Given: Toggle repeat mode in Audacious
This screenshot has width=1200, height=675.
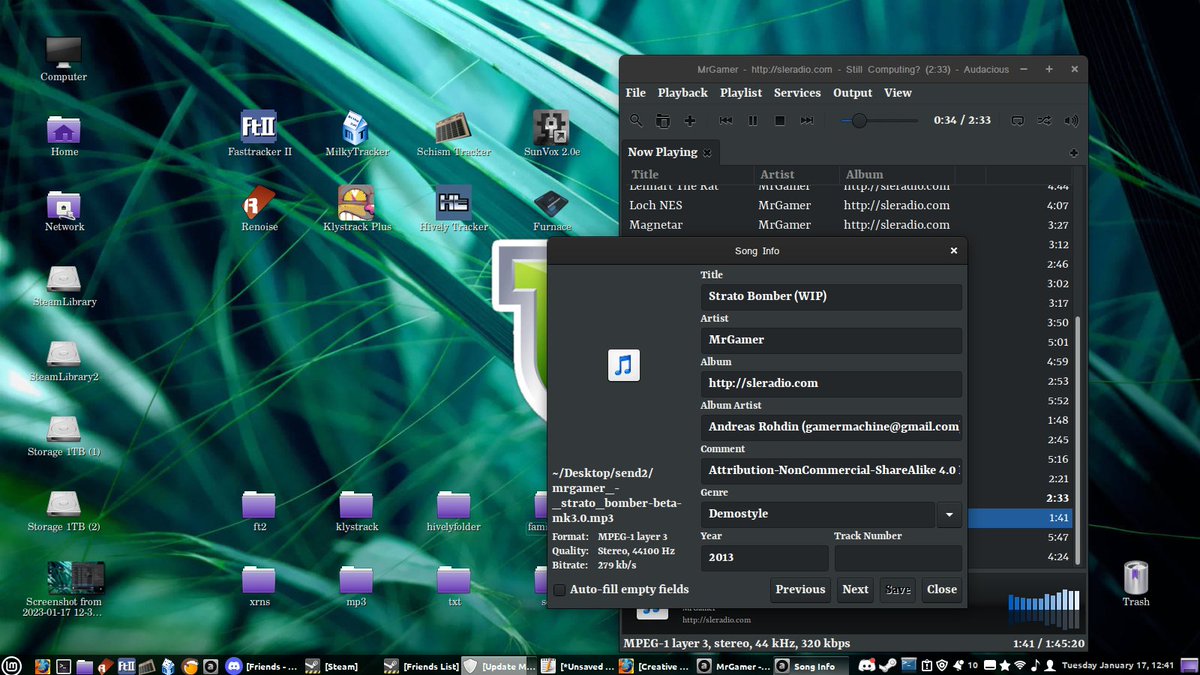Looking at the screenshot, I should (x=1017, y=120).
